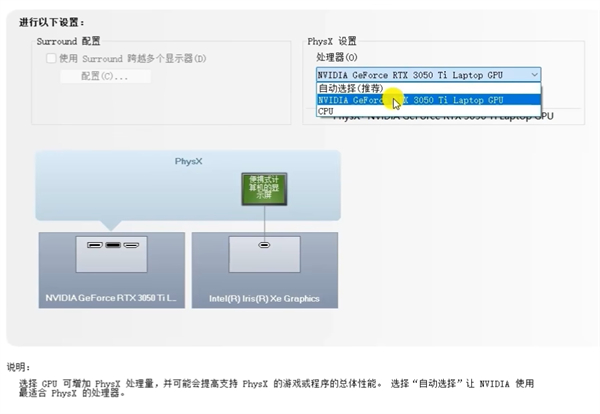Viewport: 600px width, 414px height.
Task: Click the PhysX 设置 group heading
Action: pos(332,41)
